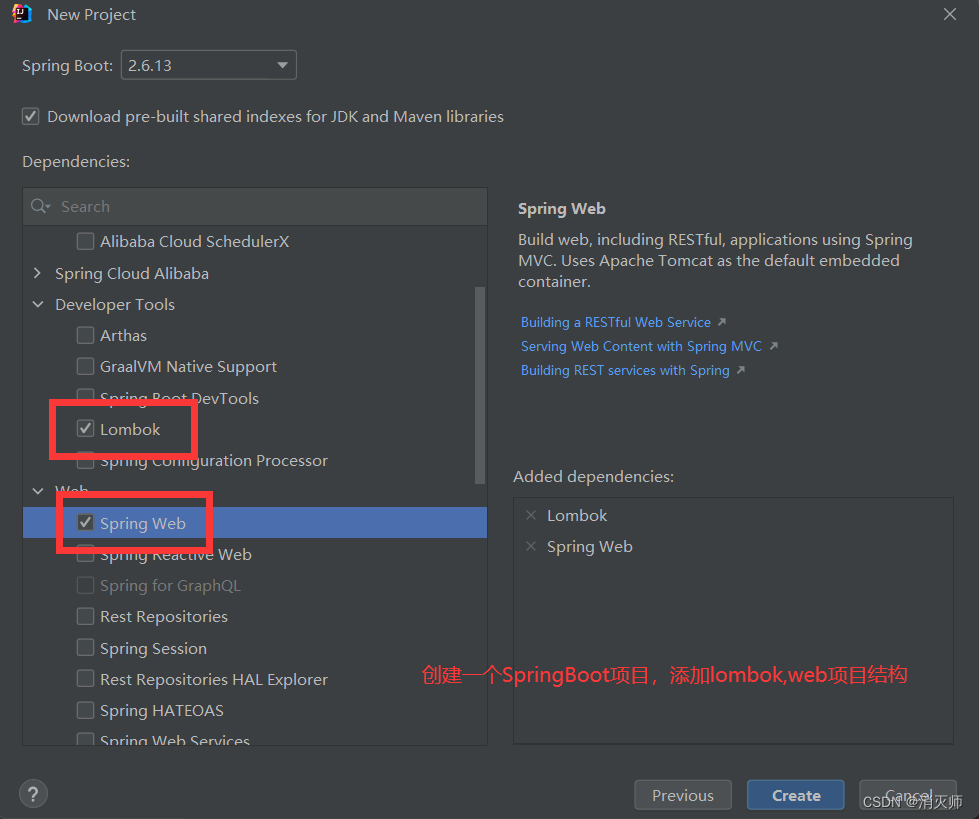Open Building REST services with Spring link
The image size is (979, 819).
625,370
